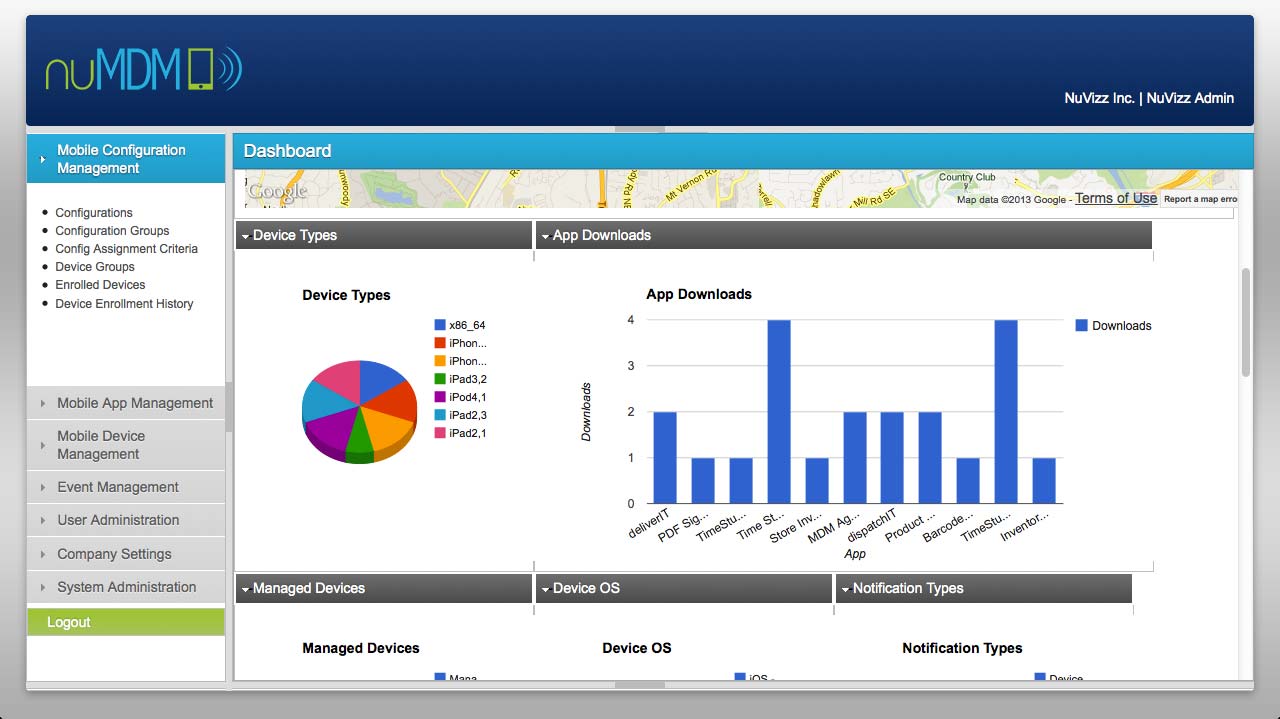Expand the Event Management section
The height and width of the screenshot is (719, 1280).
[x=117, y=487]
